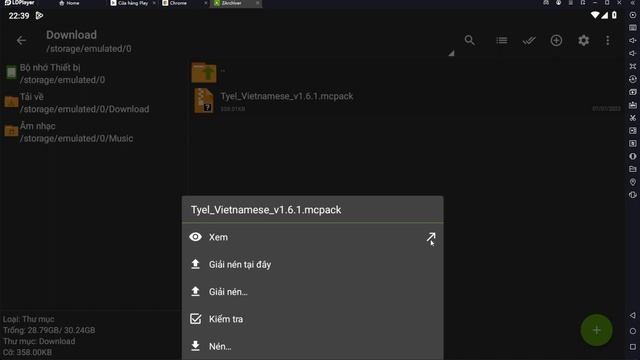The height and width of the screenshot is (360, 640).
Task: Open search with the magnifier icon
Action: click(x=470, y=40)
